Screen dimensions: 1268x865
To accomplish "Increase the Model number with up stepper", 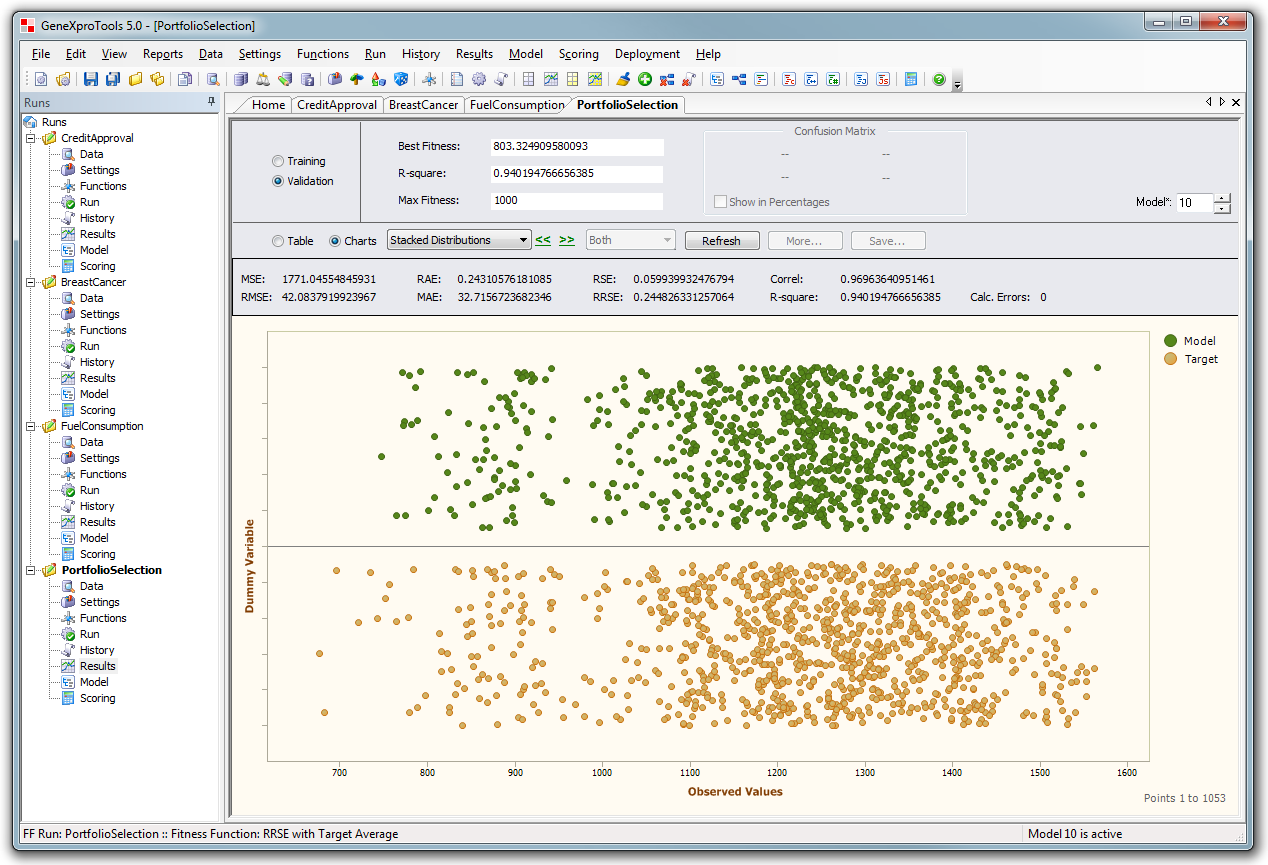I will pyautogui.click(x=1222, y=198).
